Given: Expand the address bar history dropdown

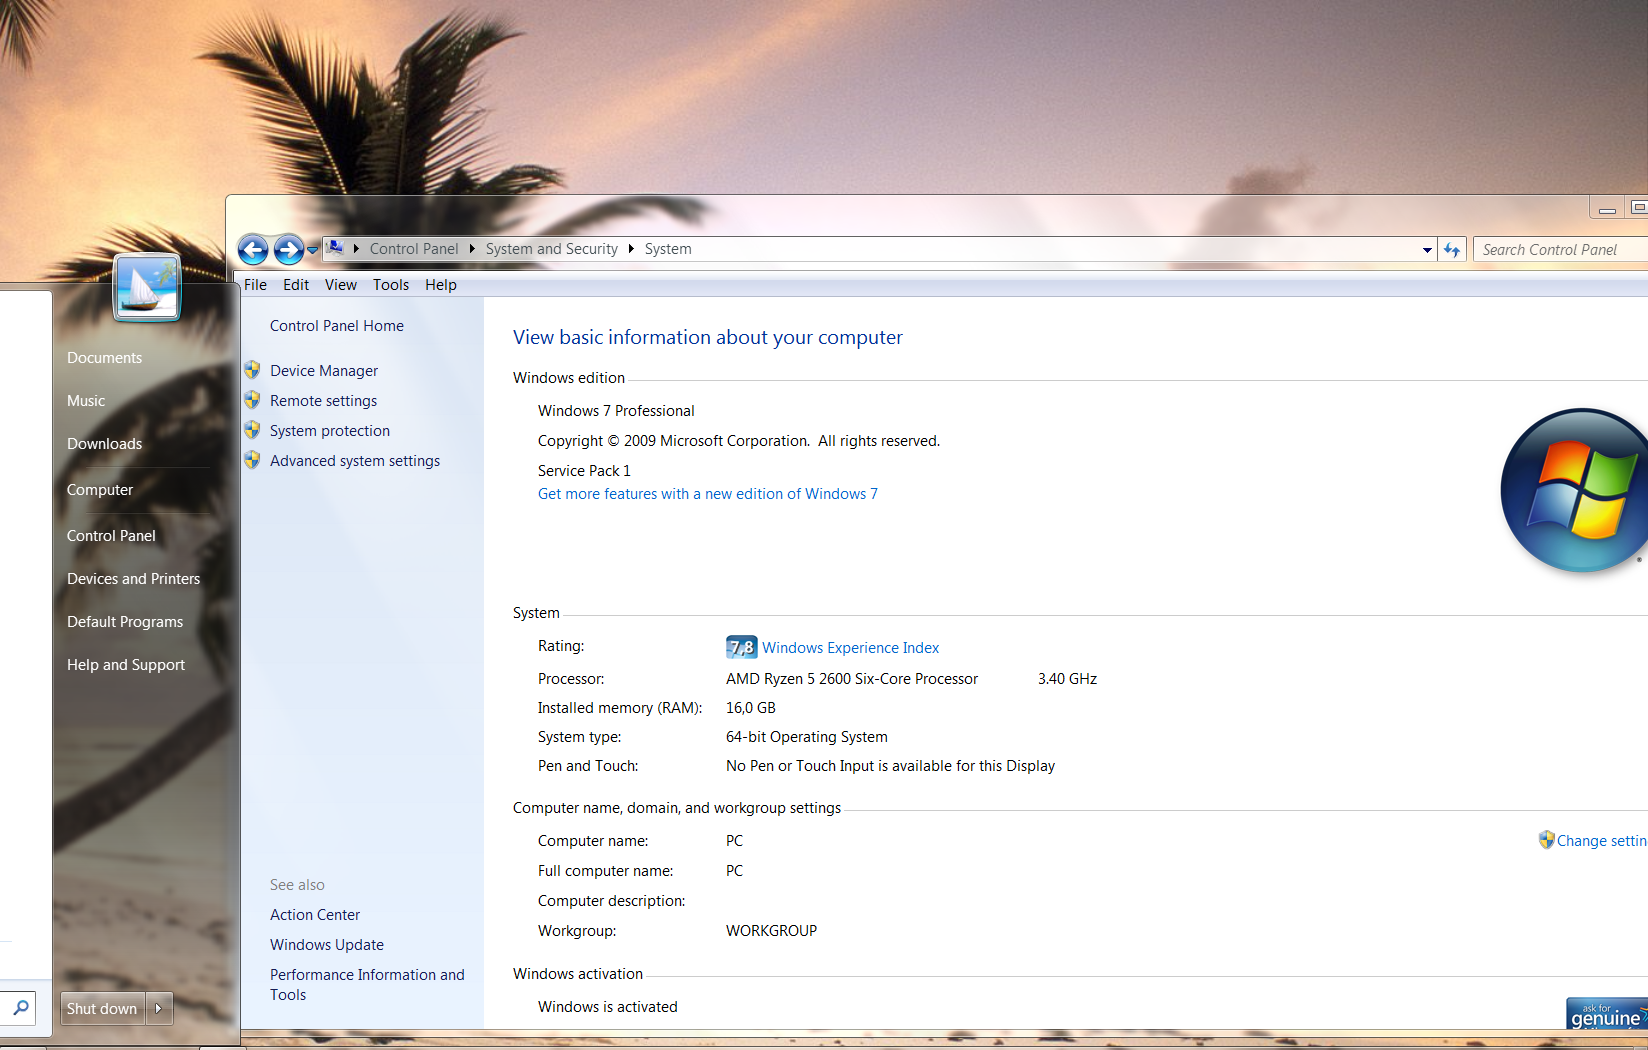Looking at the screenshot, I should (1427, 250).
